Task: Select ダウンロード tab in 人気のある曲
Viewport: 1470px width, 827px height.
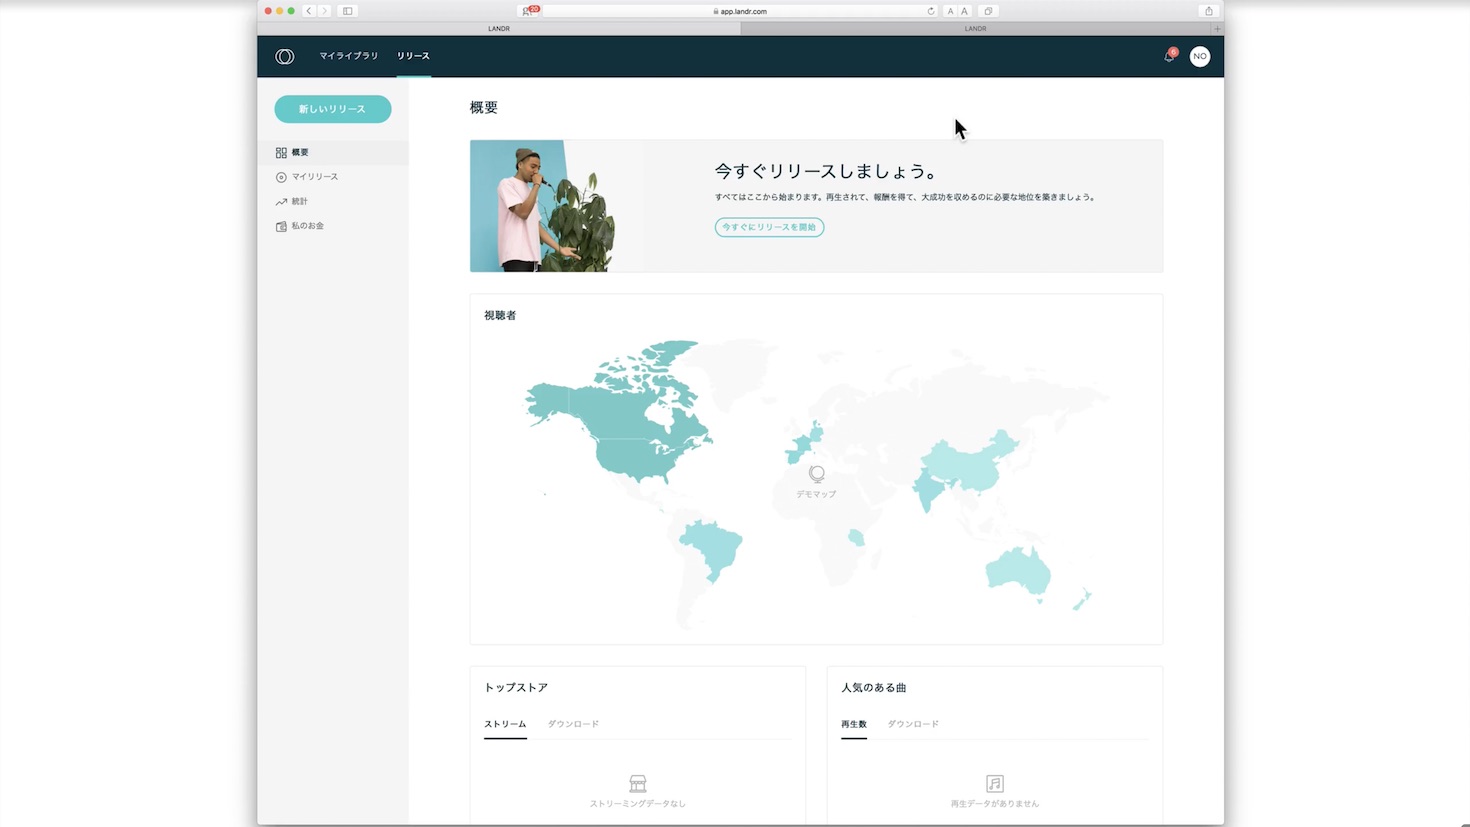Action: 913,724
